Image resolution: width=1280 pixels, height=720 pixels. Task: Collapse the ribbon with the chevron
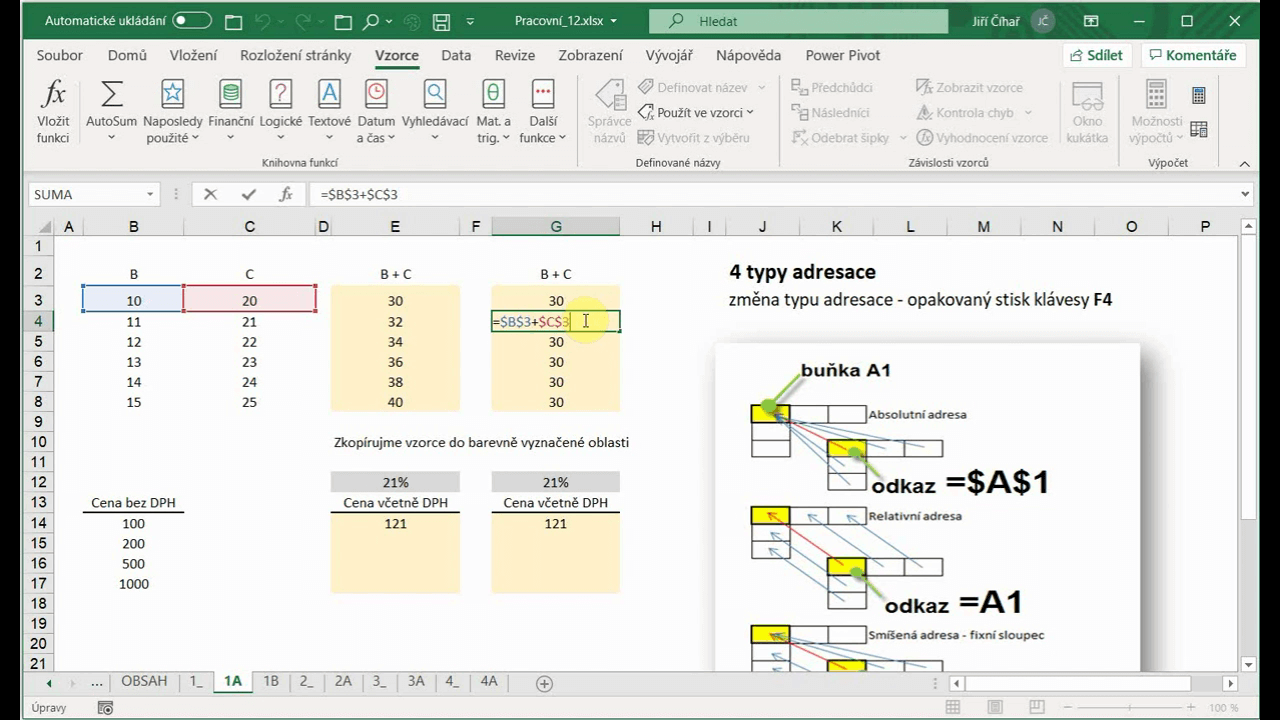(x=1245, y=163)
